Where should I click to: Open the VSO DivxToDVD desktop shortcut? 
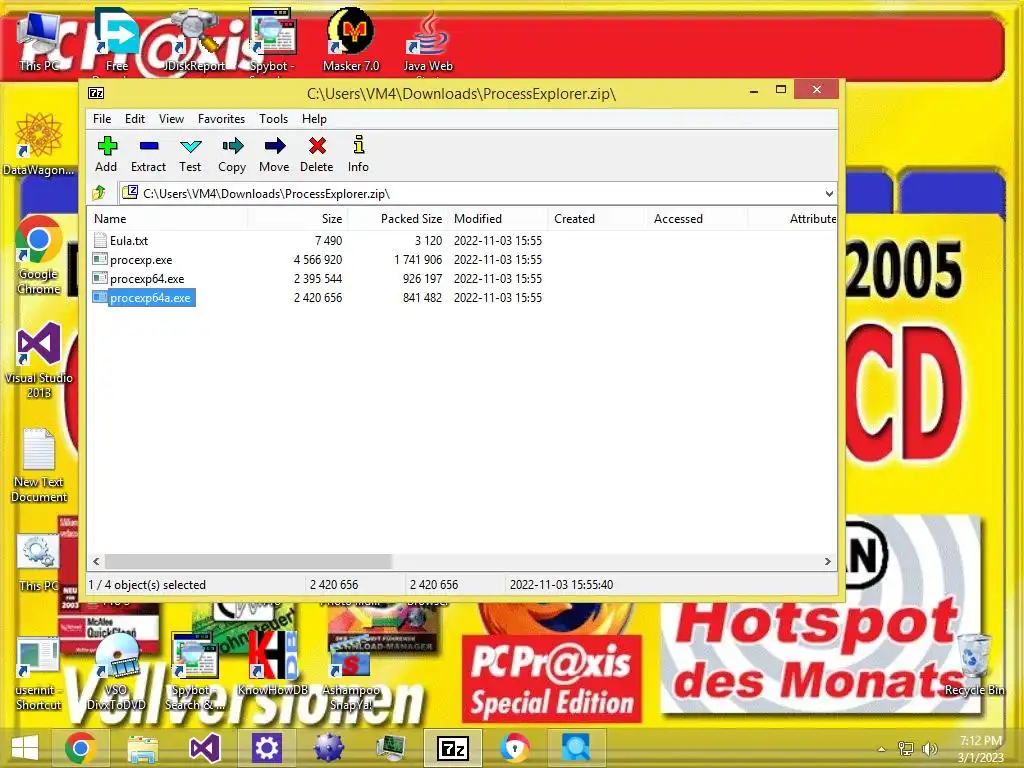(x=116, y=674)
